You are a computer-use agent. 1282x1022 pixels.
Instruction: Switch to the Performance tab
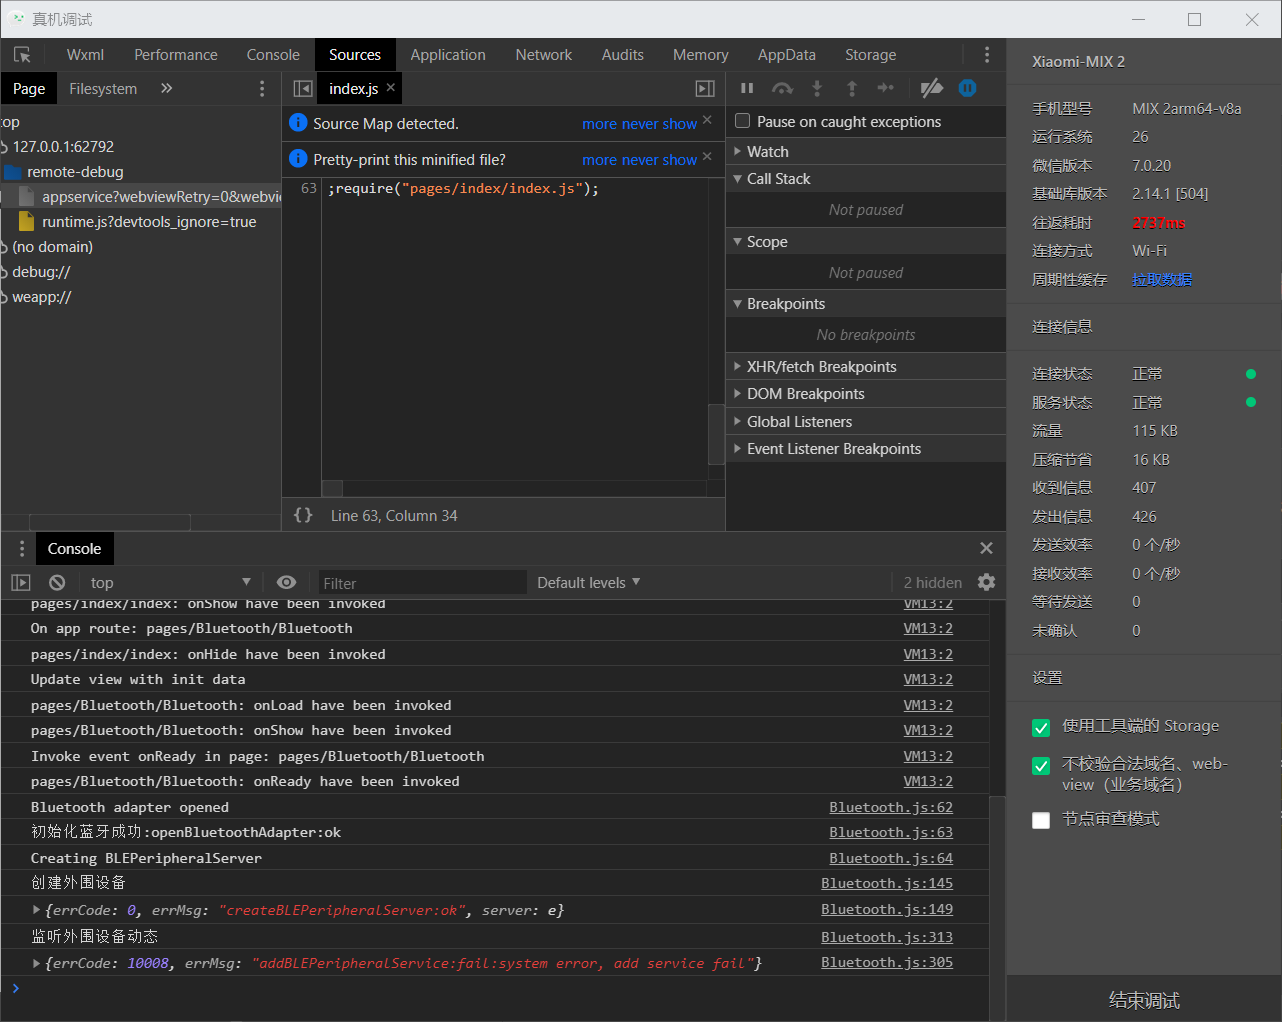(176, 55)
